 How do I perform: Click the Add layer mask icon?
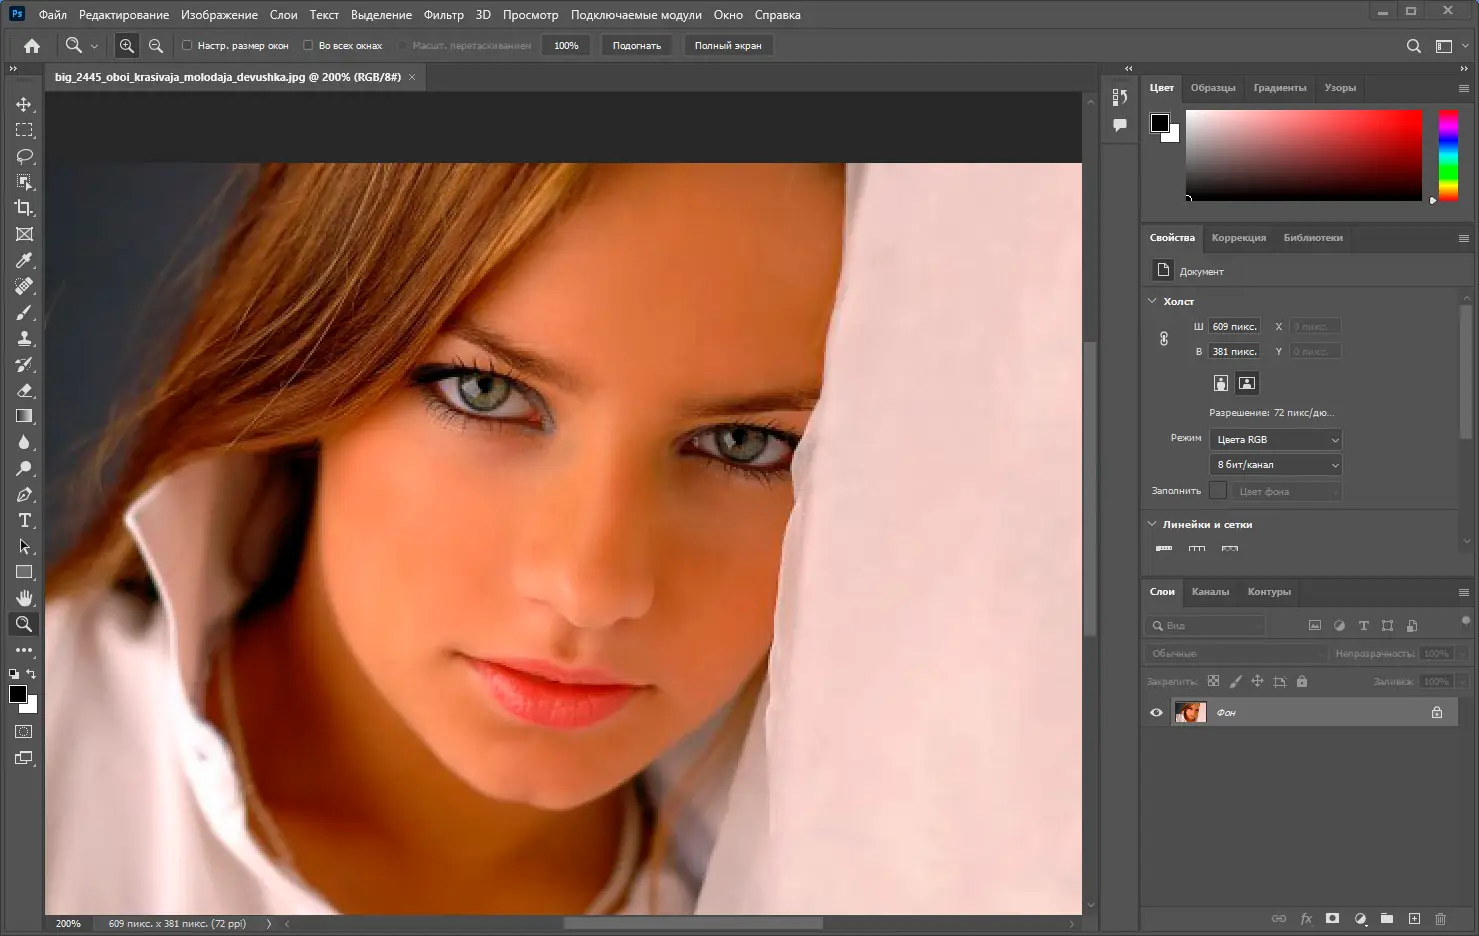(x=1333, y=918)
